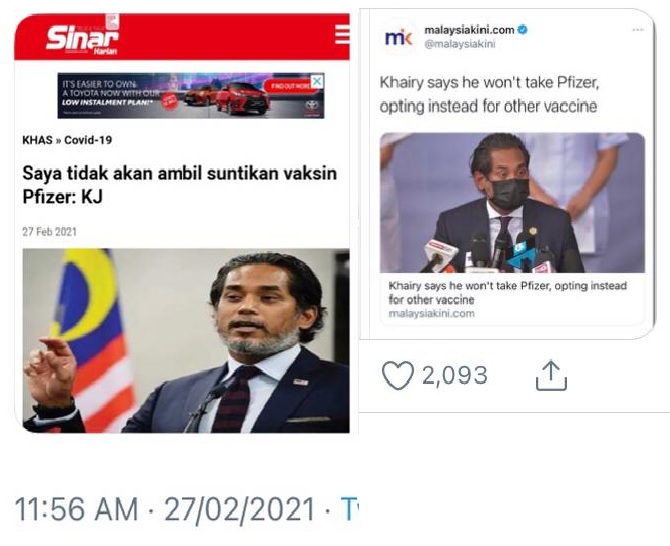Tap the share tweet upload icon
The width and height of the screenshot is (670, 546).
[551, 375]
